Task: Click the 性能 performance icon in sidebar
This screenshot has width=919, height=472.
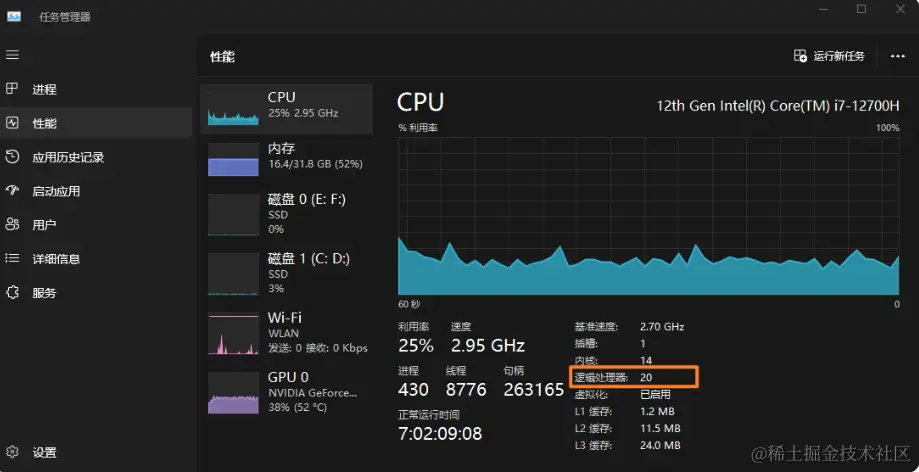Action: point(12,123)
